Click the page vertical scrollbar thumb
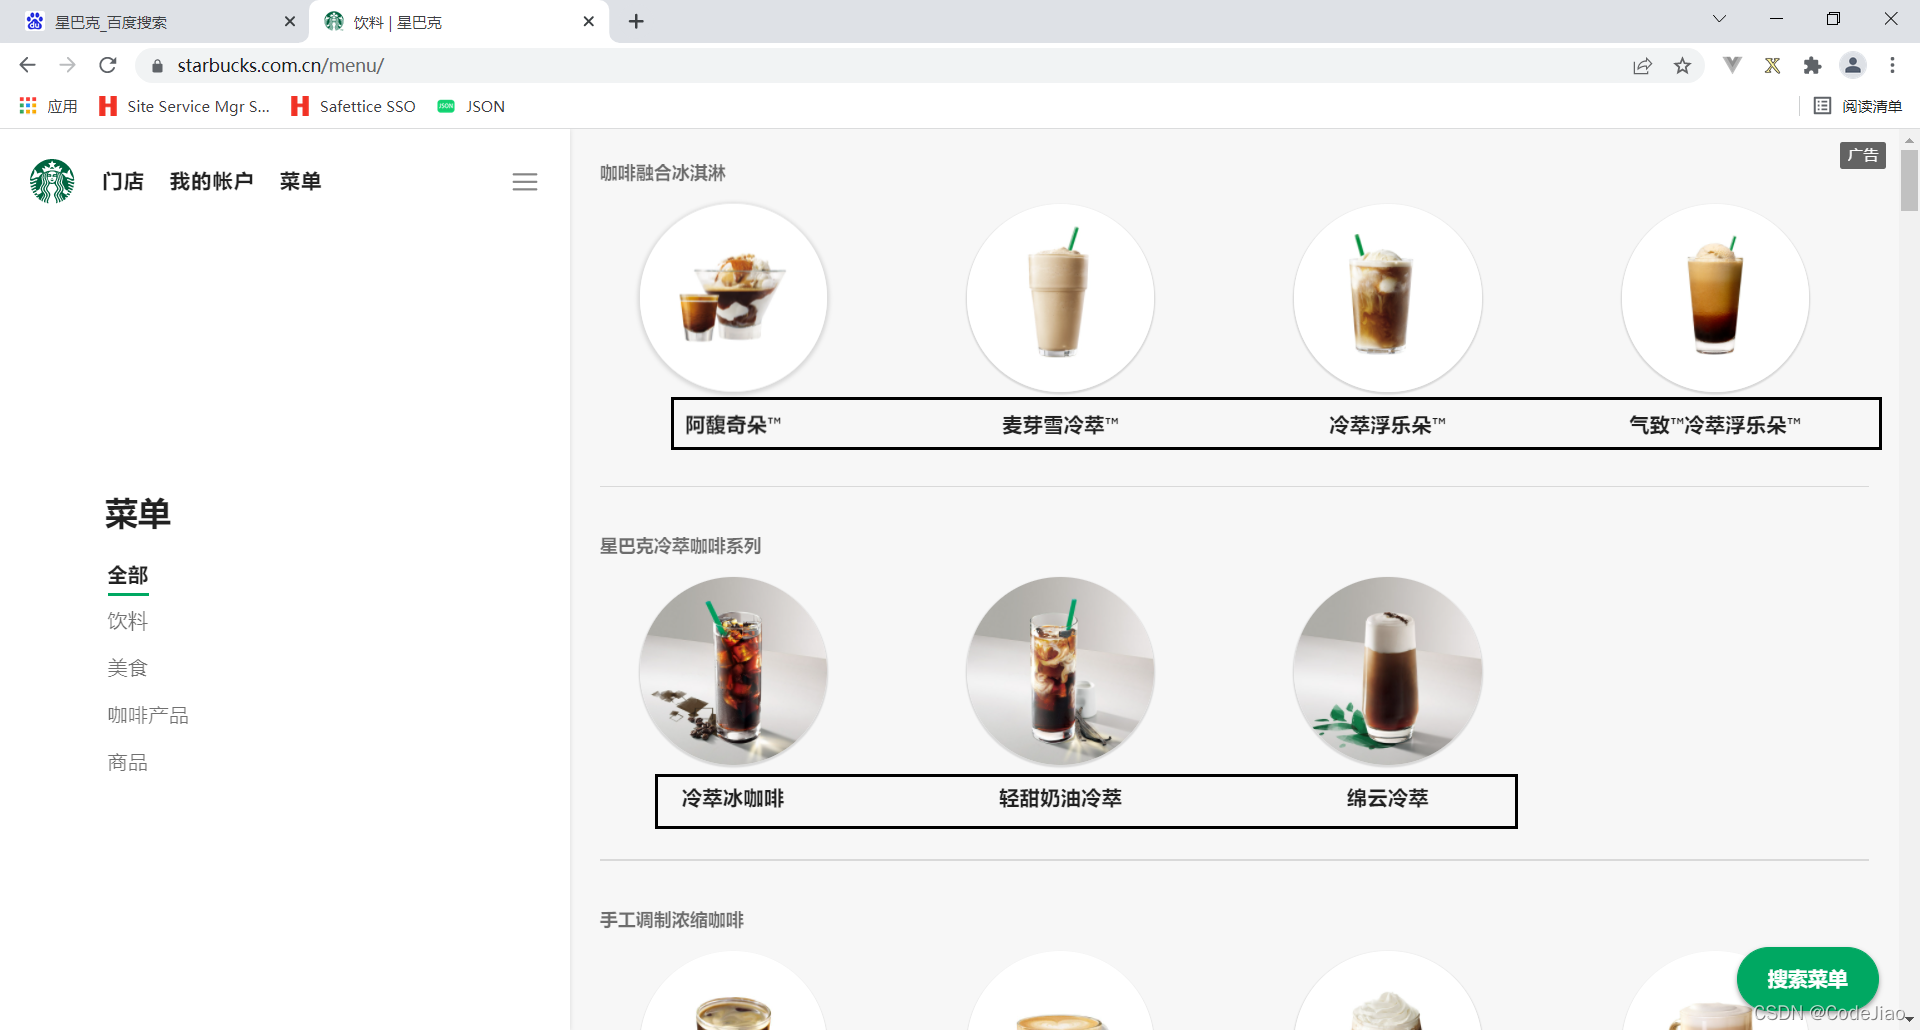 pyautogui.click(x=1909, y=180)
